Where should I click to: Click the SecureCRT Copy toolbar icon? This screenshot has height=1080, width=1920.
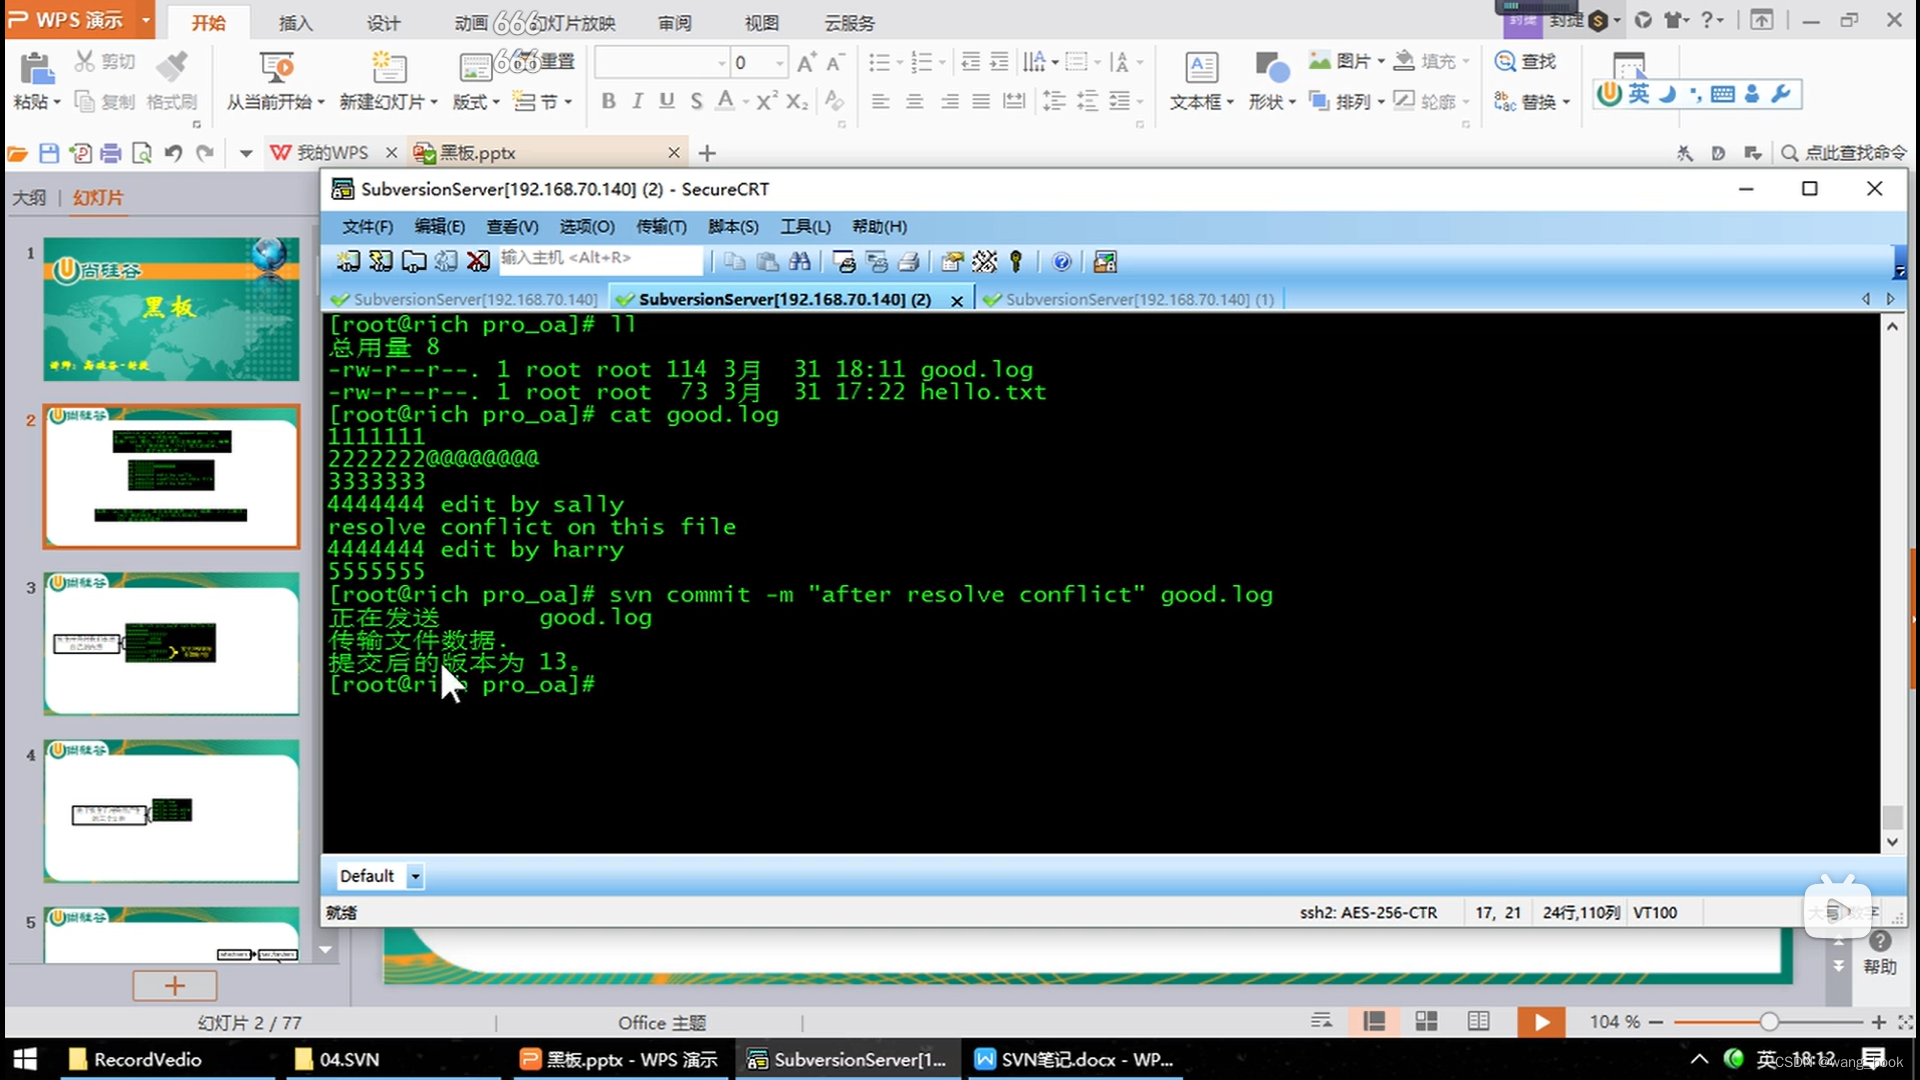(735, 262)
